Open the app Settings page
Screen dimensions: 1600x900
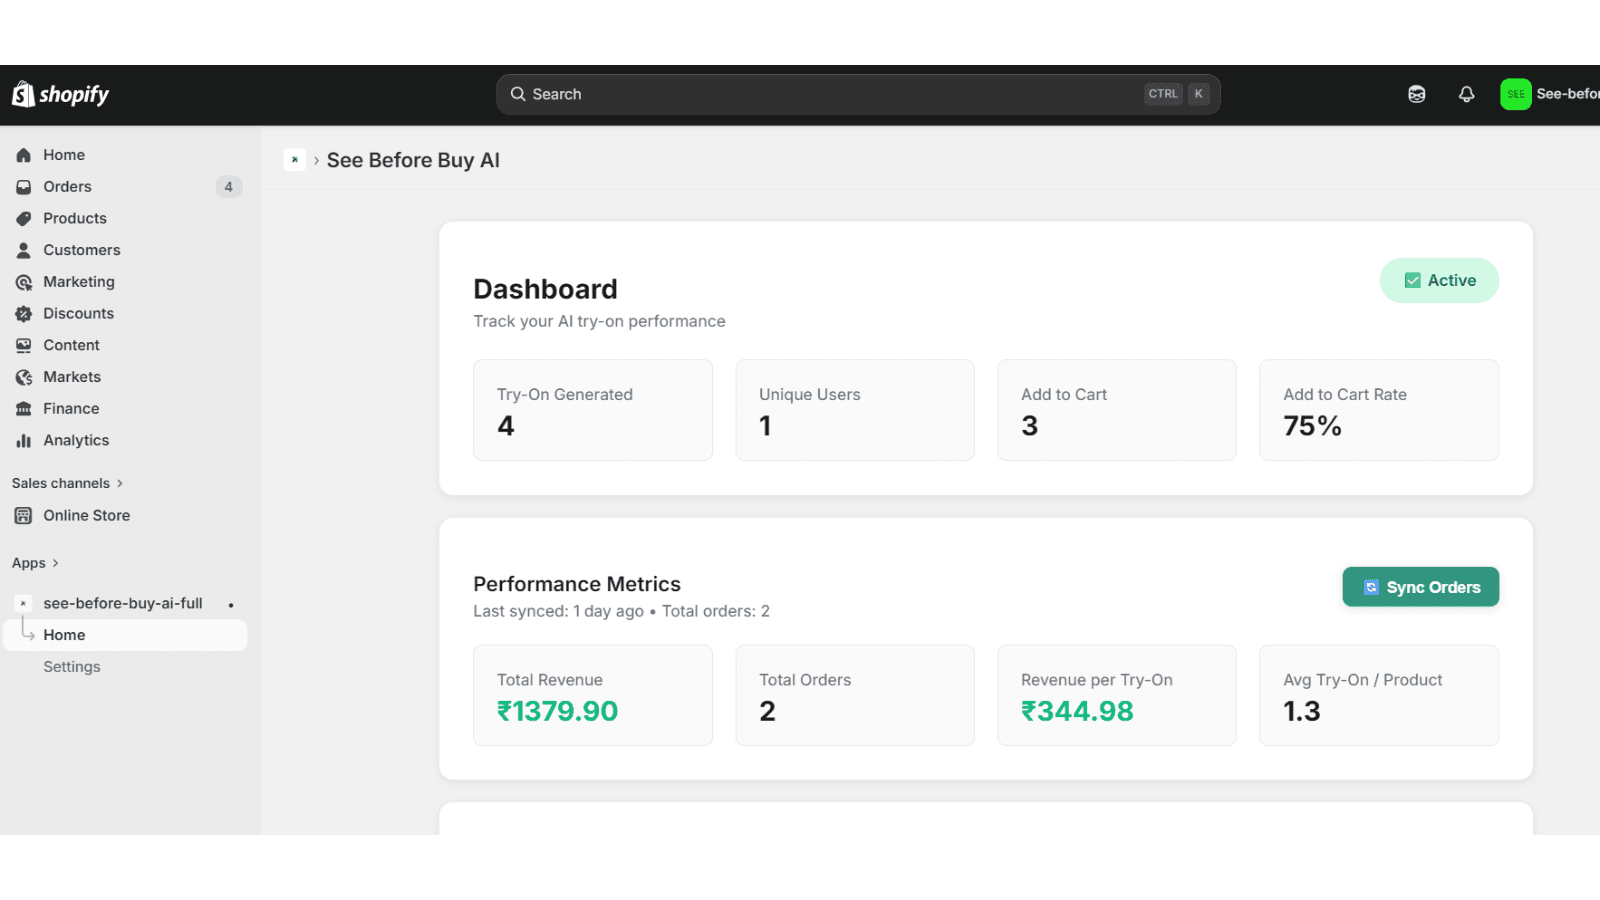click(72, 667)
